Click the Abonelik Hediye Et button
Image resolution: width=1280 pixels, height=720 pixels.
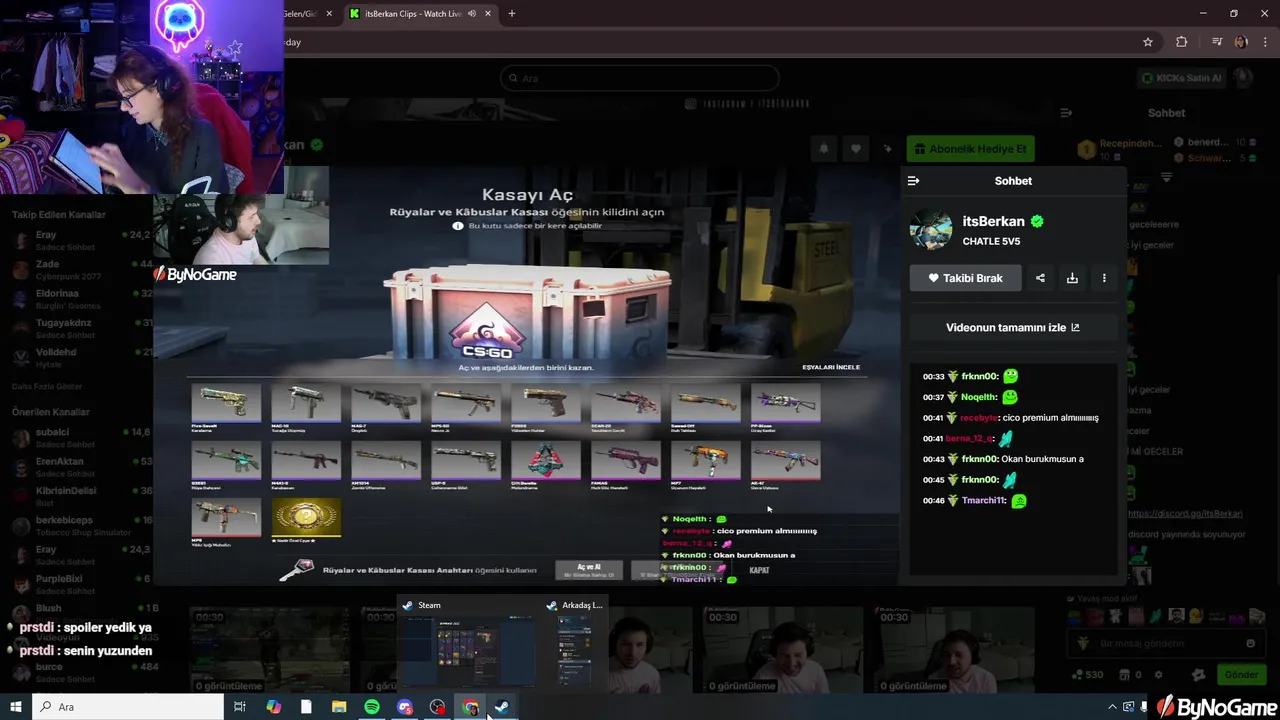(970, 149)
